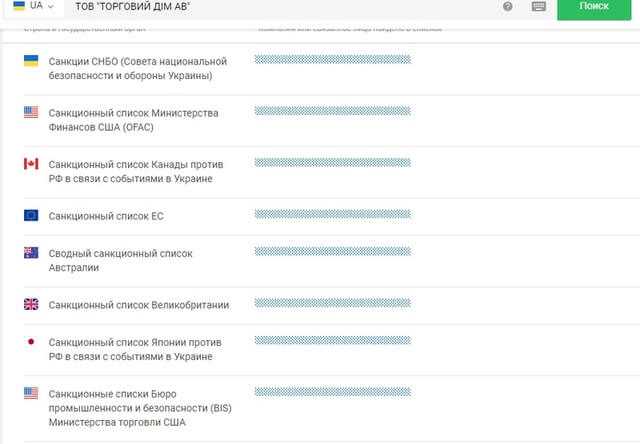Click the Ukraine flag beside Санкции СНБО

[31, 61]
